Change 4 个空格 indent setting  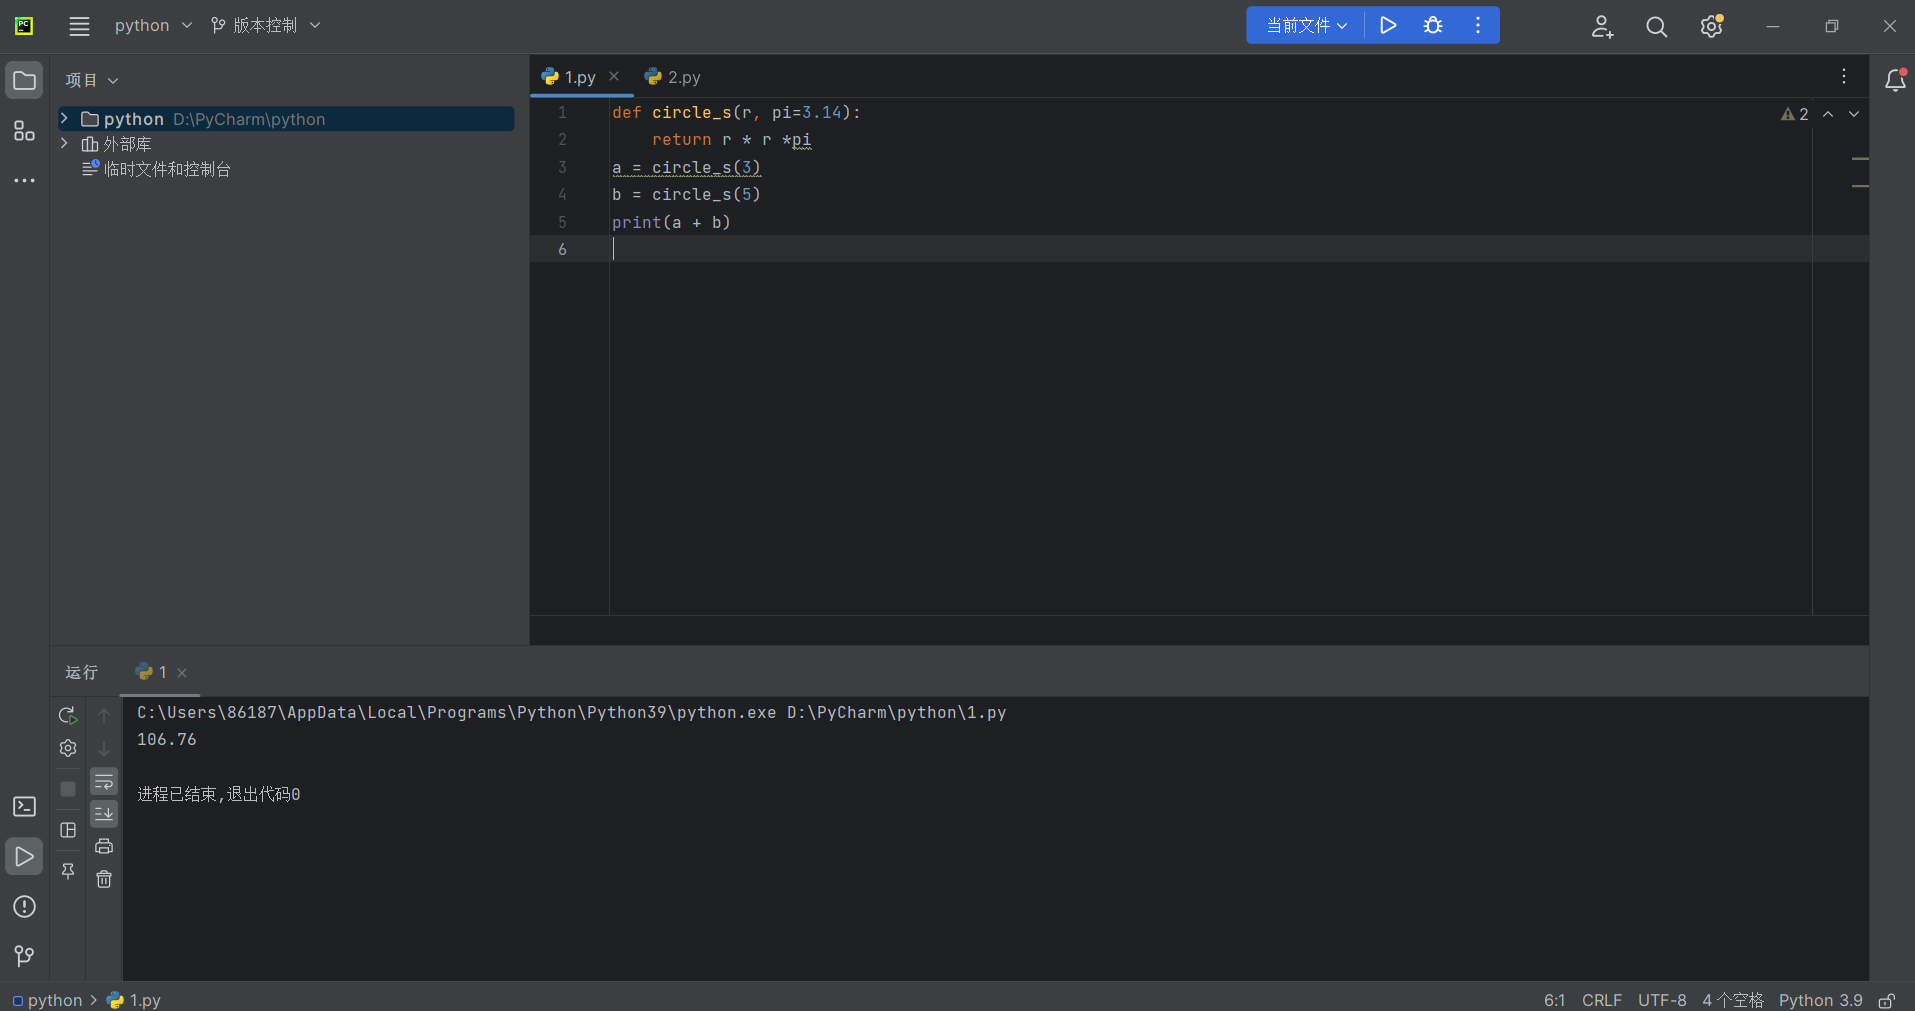(x=1733, y=1000)
